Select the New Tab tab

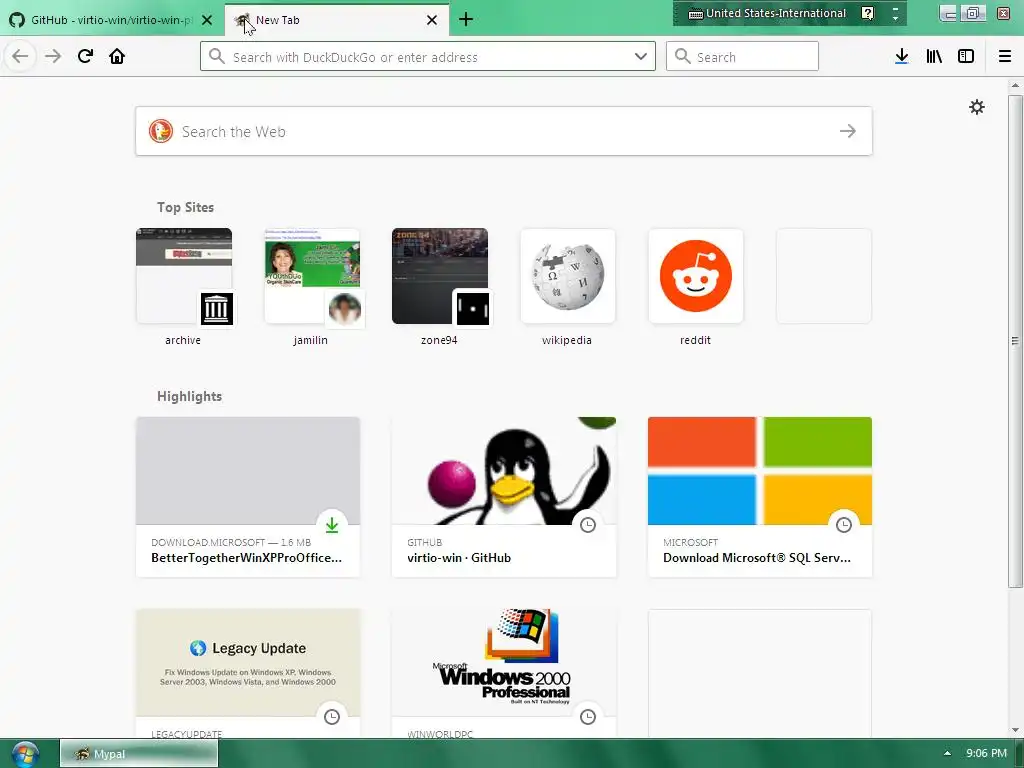336,20
